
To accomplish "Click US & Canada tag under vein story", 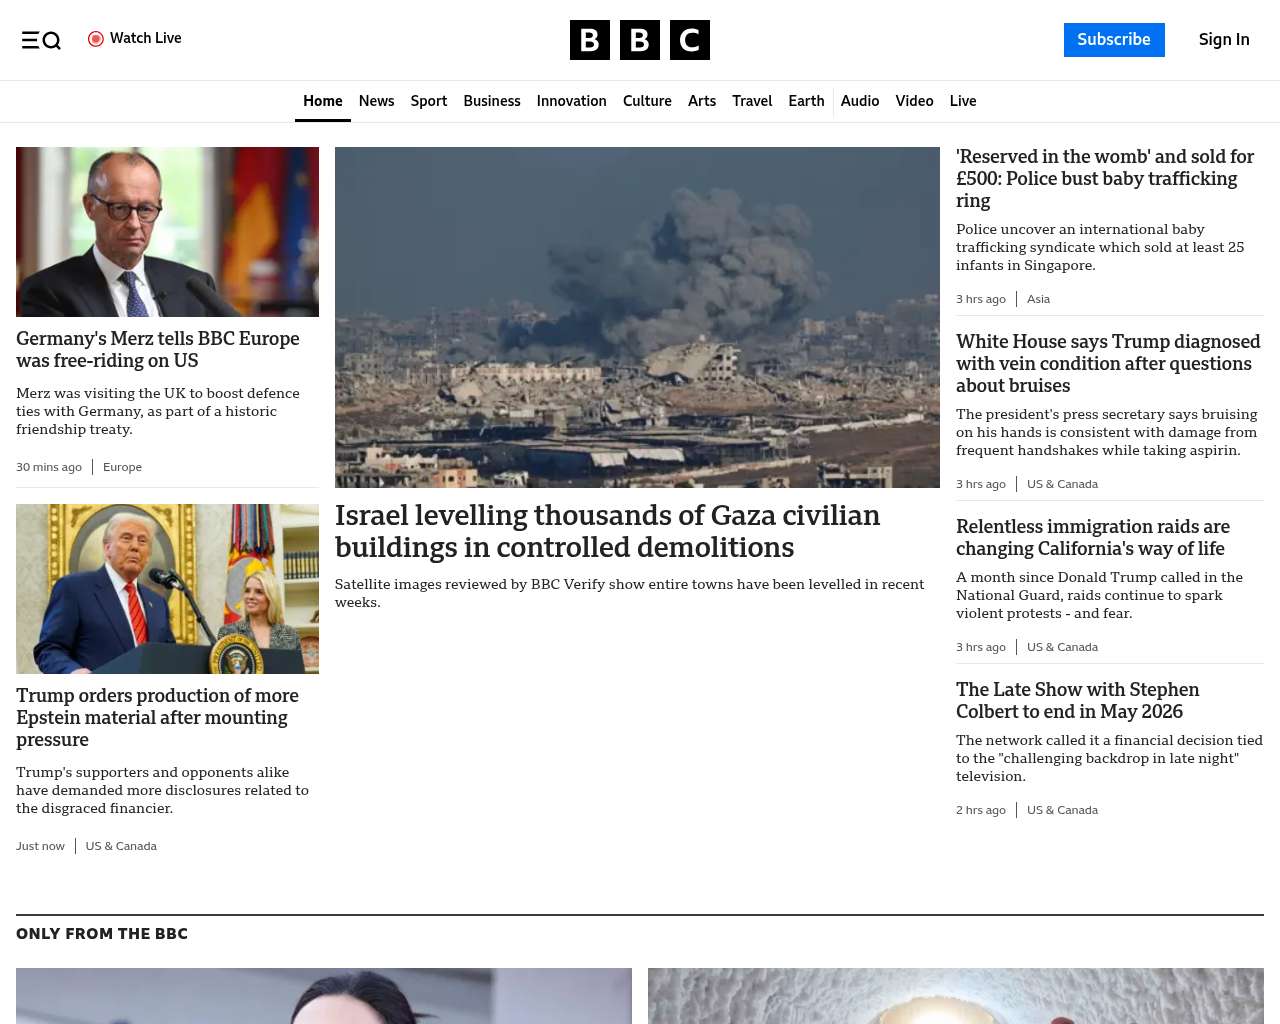I will coord(1062,484).
